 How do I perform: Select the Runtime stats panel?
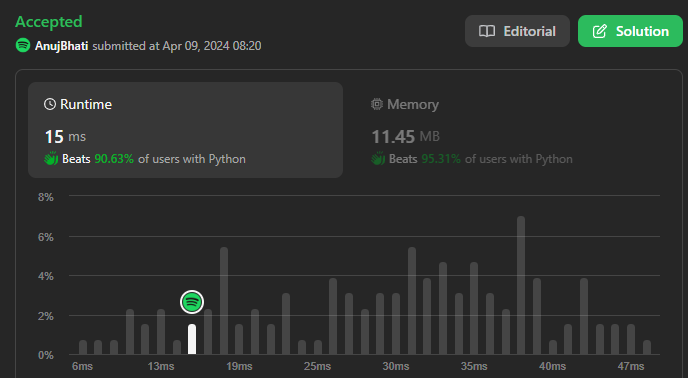click(185, 130)
